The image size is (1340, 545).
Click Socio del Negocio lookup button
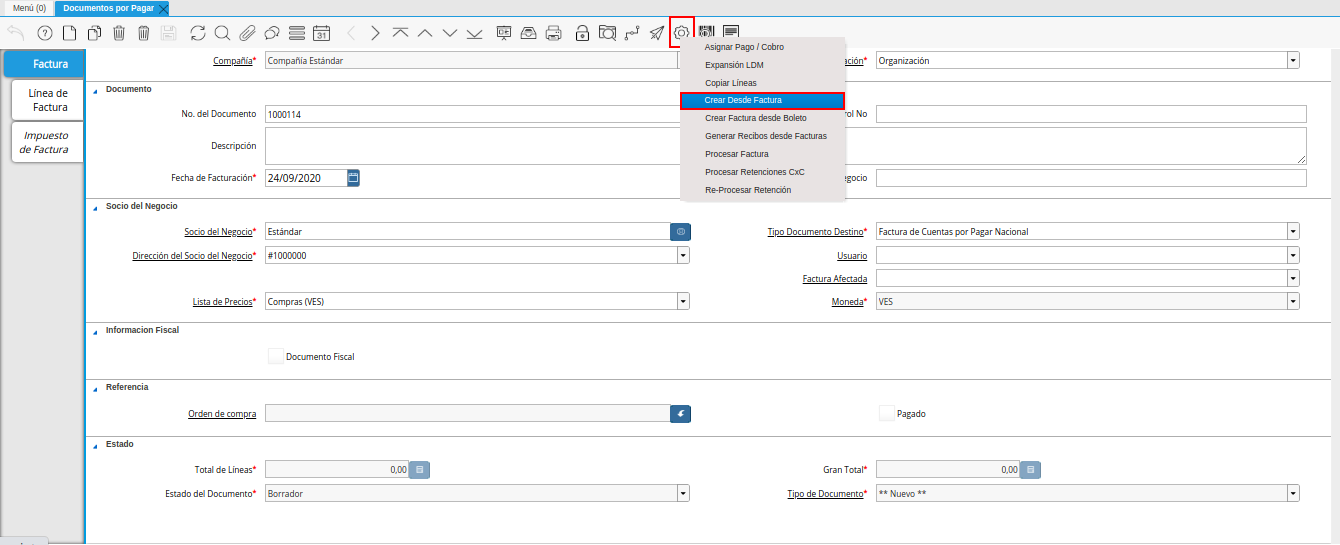click(x=680, y=232)
